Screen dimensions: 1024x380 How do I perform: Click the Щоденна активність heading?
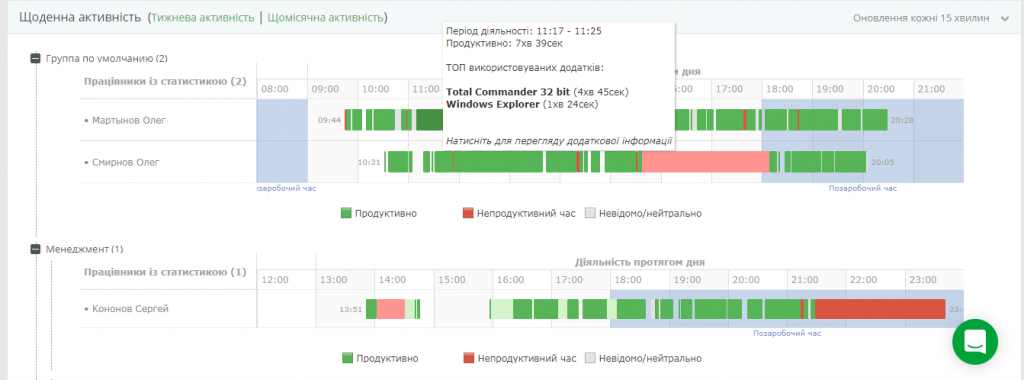(80, 18)
